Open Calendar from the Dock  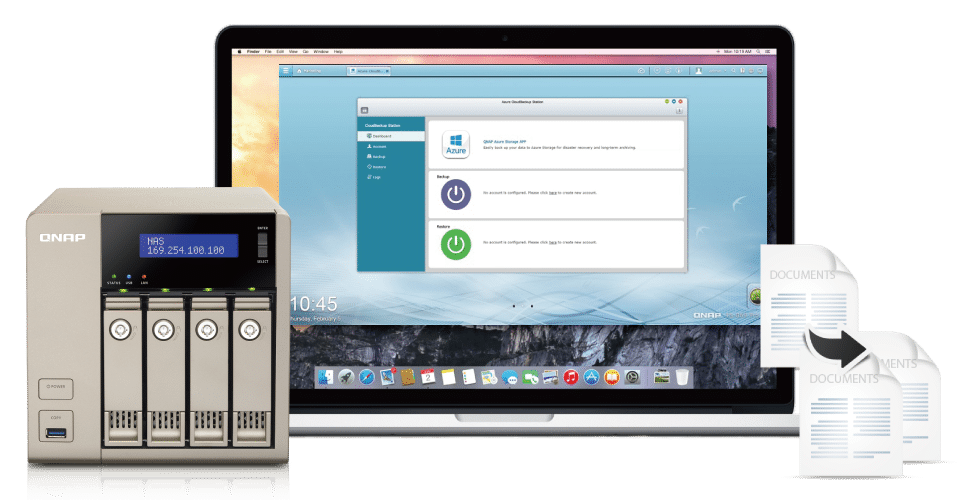coord(428,376)
